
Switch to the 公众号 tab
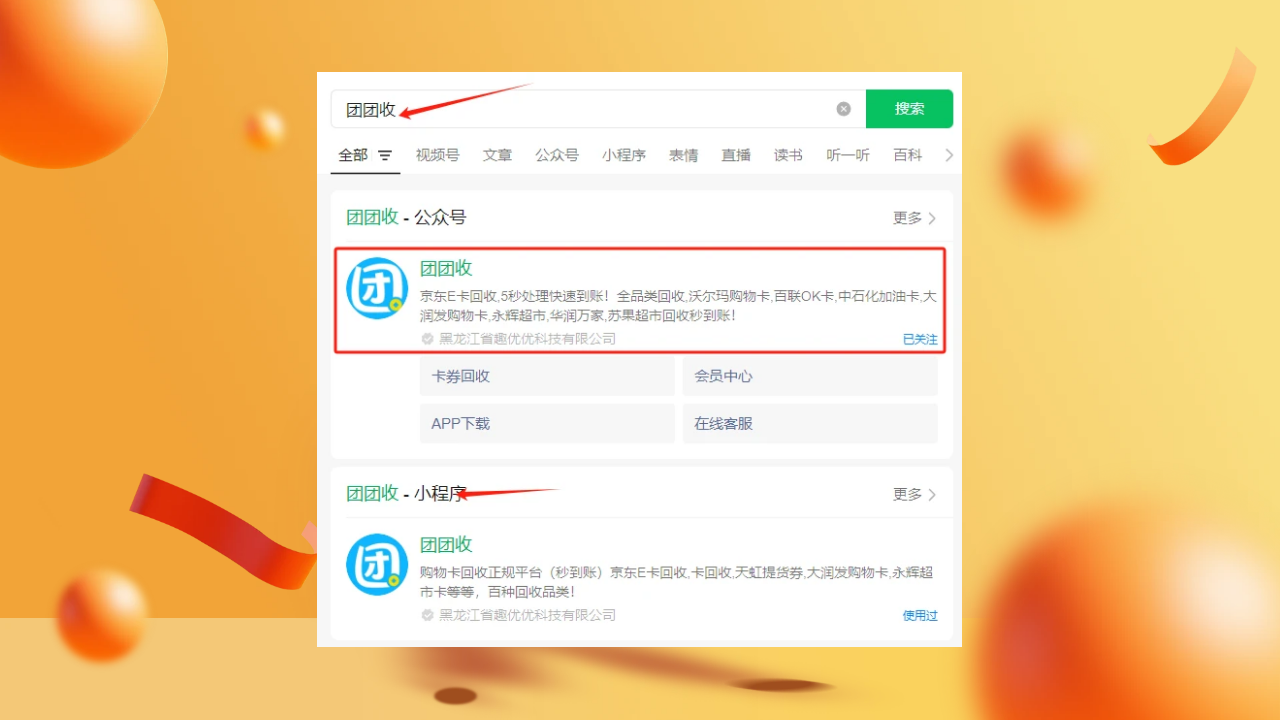pyautogui.click(x=557, y=155)
